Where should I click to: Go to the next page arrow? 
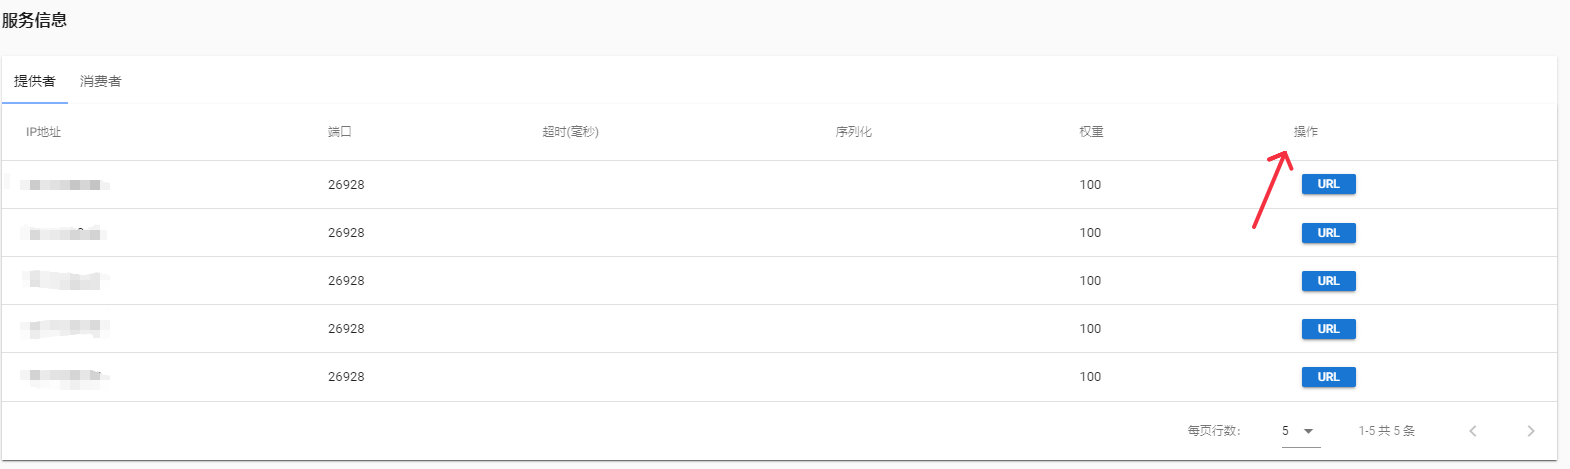click(1530, 431)
